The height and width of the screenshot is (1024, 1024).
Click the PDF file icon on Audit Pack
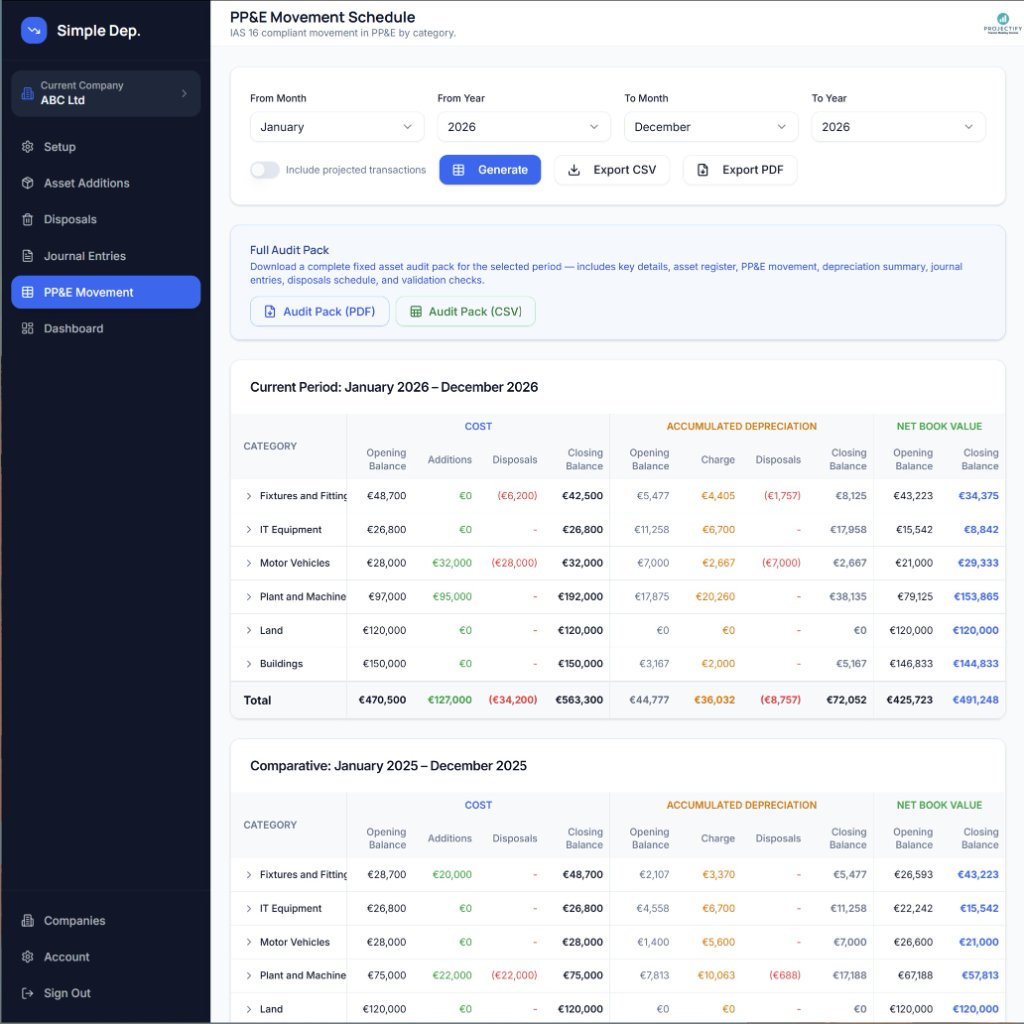(x=270, y=312)
